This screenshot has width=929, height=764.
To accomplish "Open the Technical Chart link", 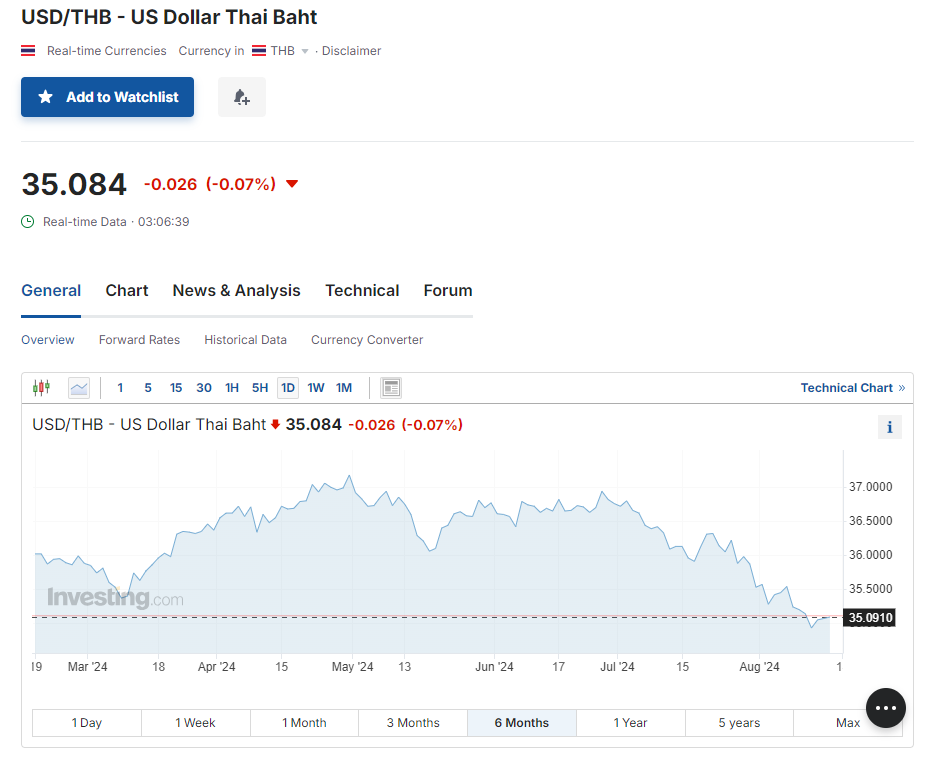I will click(x=852, y=388).
